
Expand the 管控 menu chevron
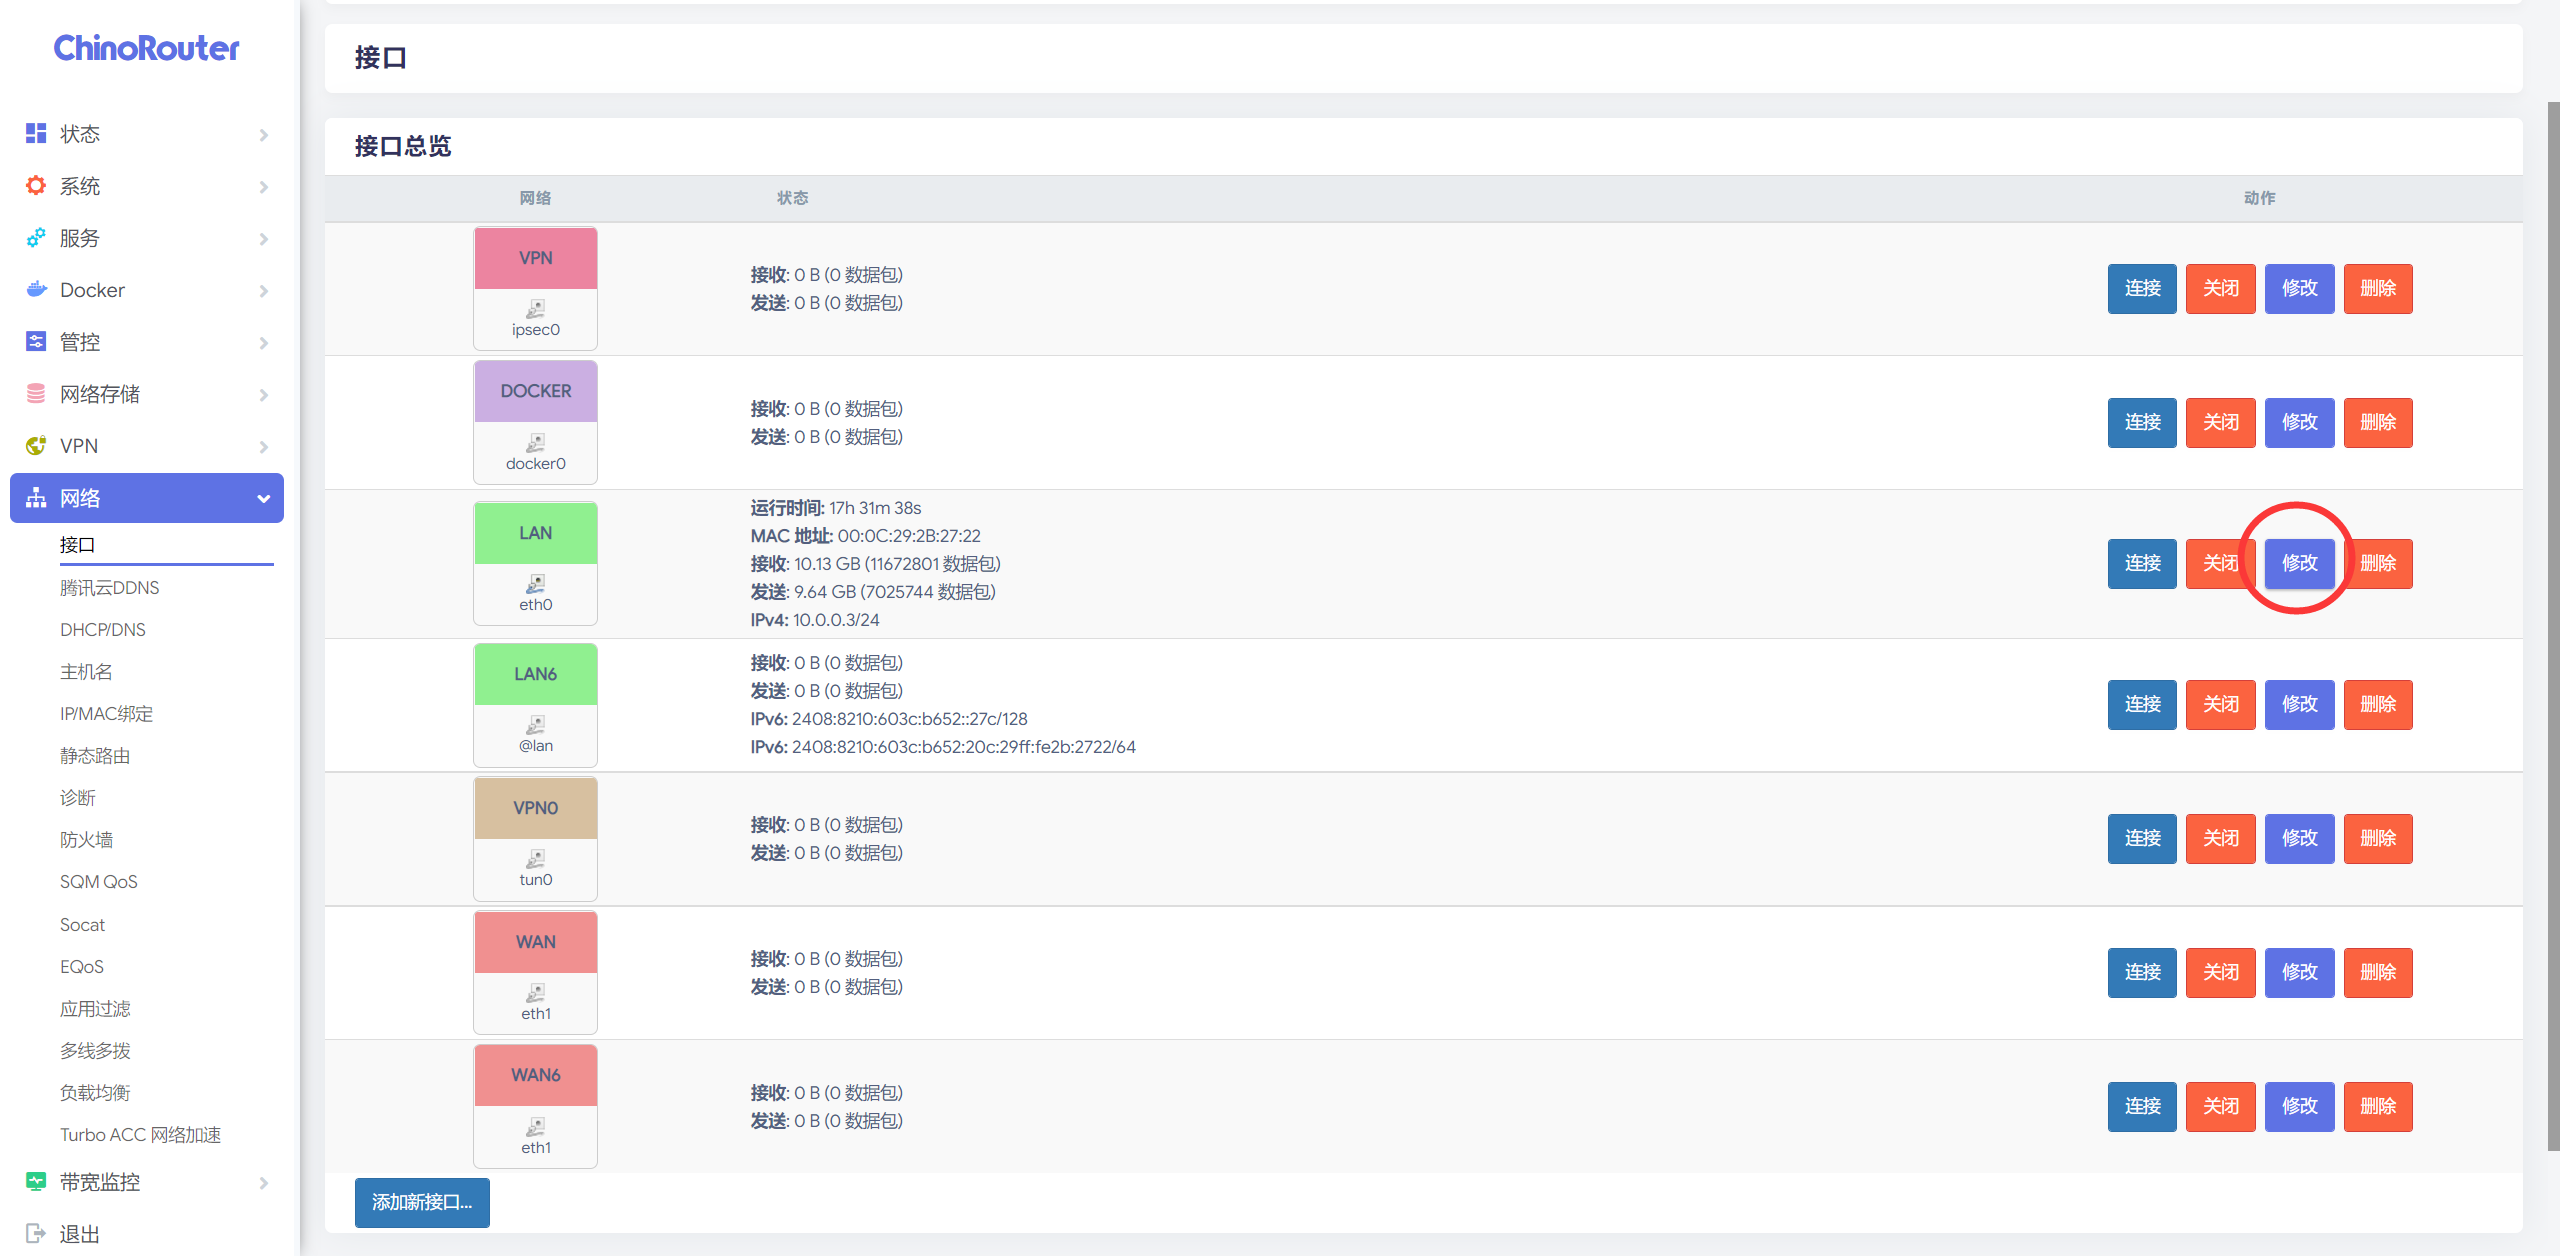264,342
